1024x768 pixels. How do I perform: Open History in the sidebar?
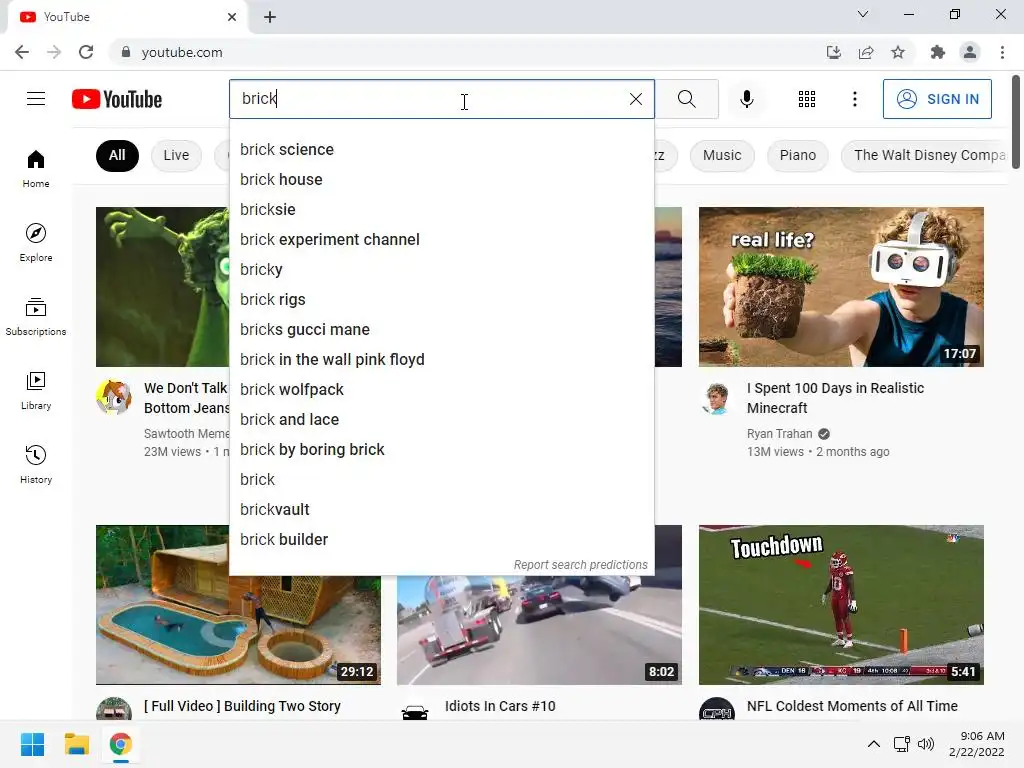(36, 464)
